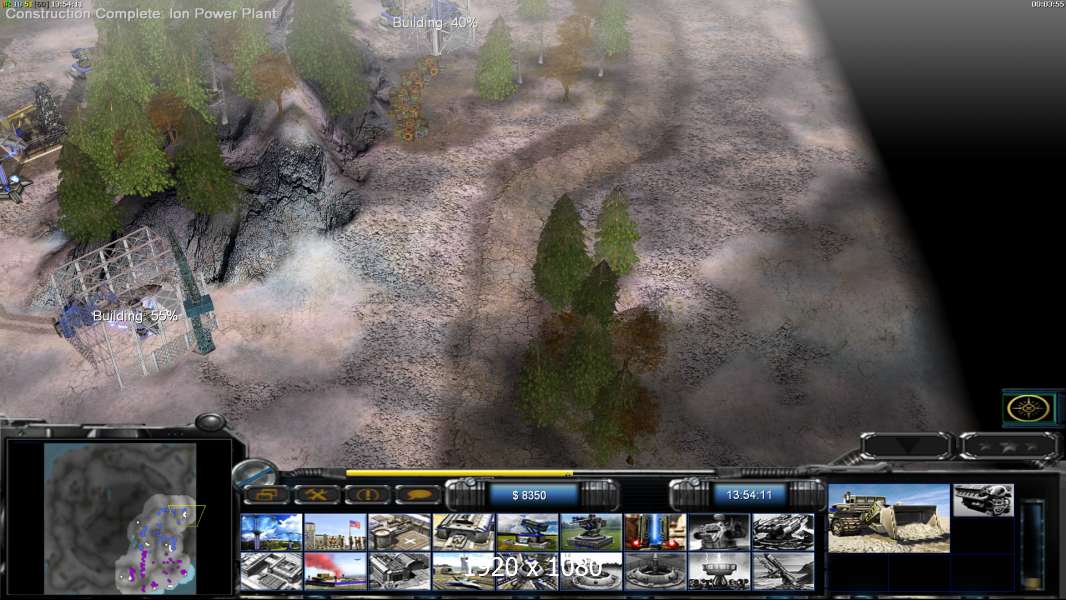Viewport: 1066px width, 600px height.
Task: Open the speech bubble communicator button
Action: point(417,495)
